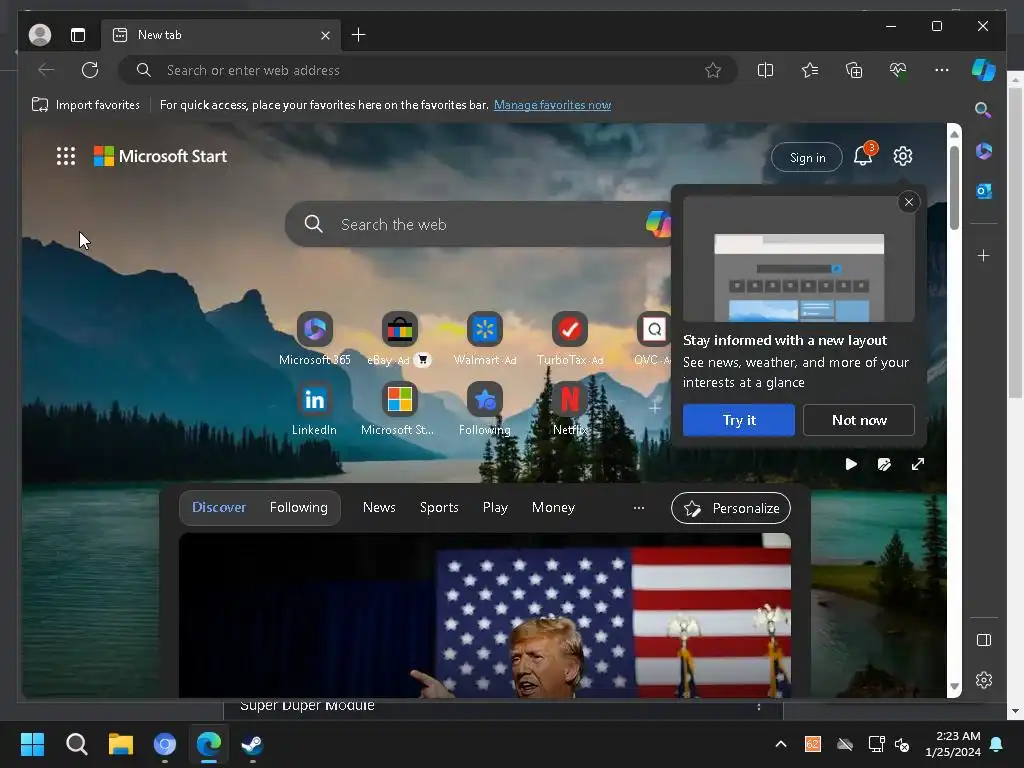Open a new tab with plus button
The width and height of the screenshot is (1024, 768).
pyautogui.click(x=359, y=35)
